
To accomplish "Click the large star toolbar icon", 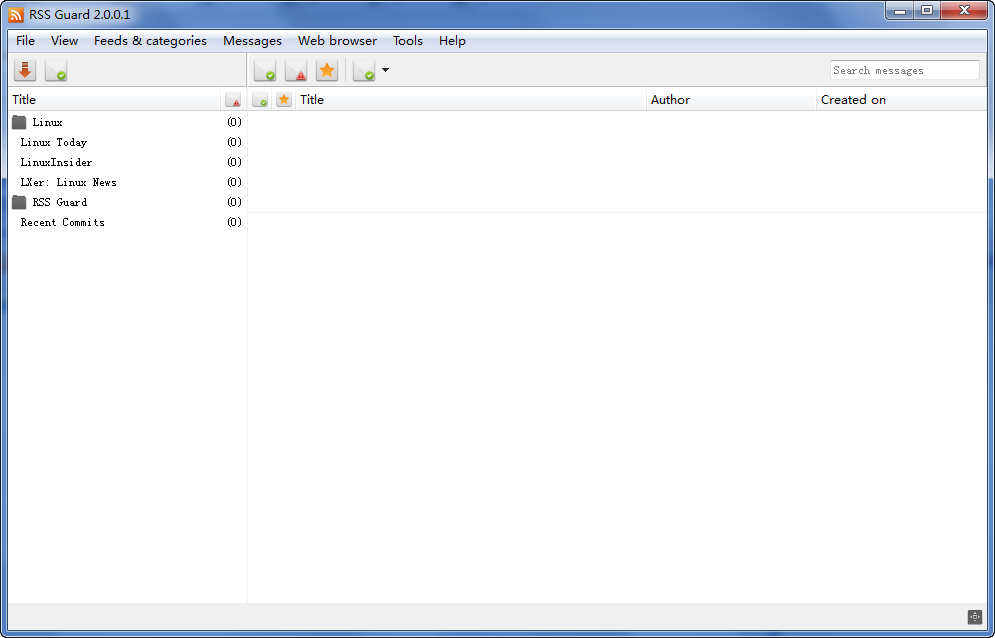I will point(327,70).
